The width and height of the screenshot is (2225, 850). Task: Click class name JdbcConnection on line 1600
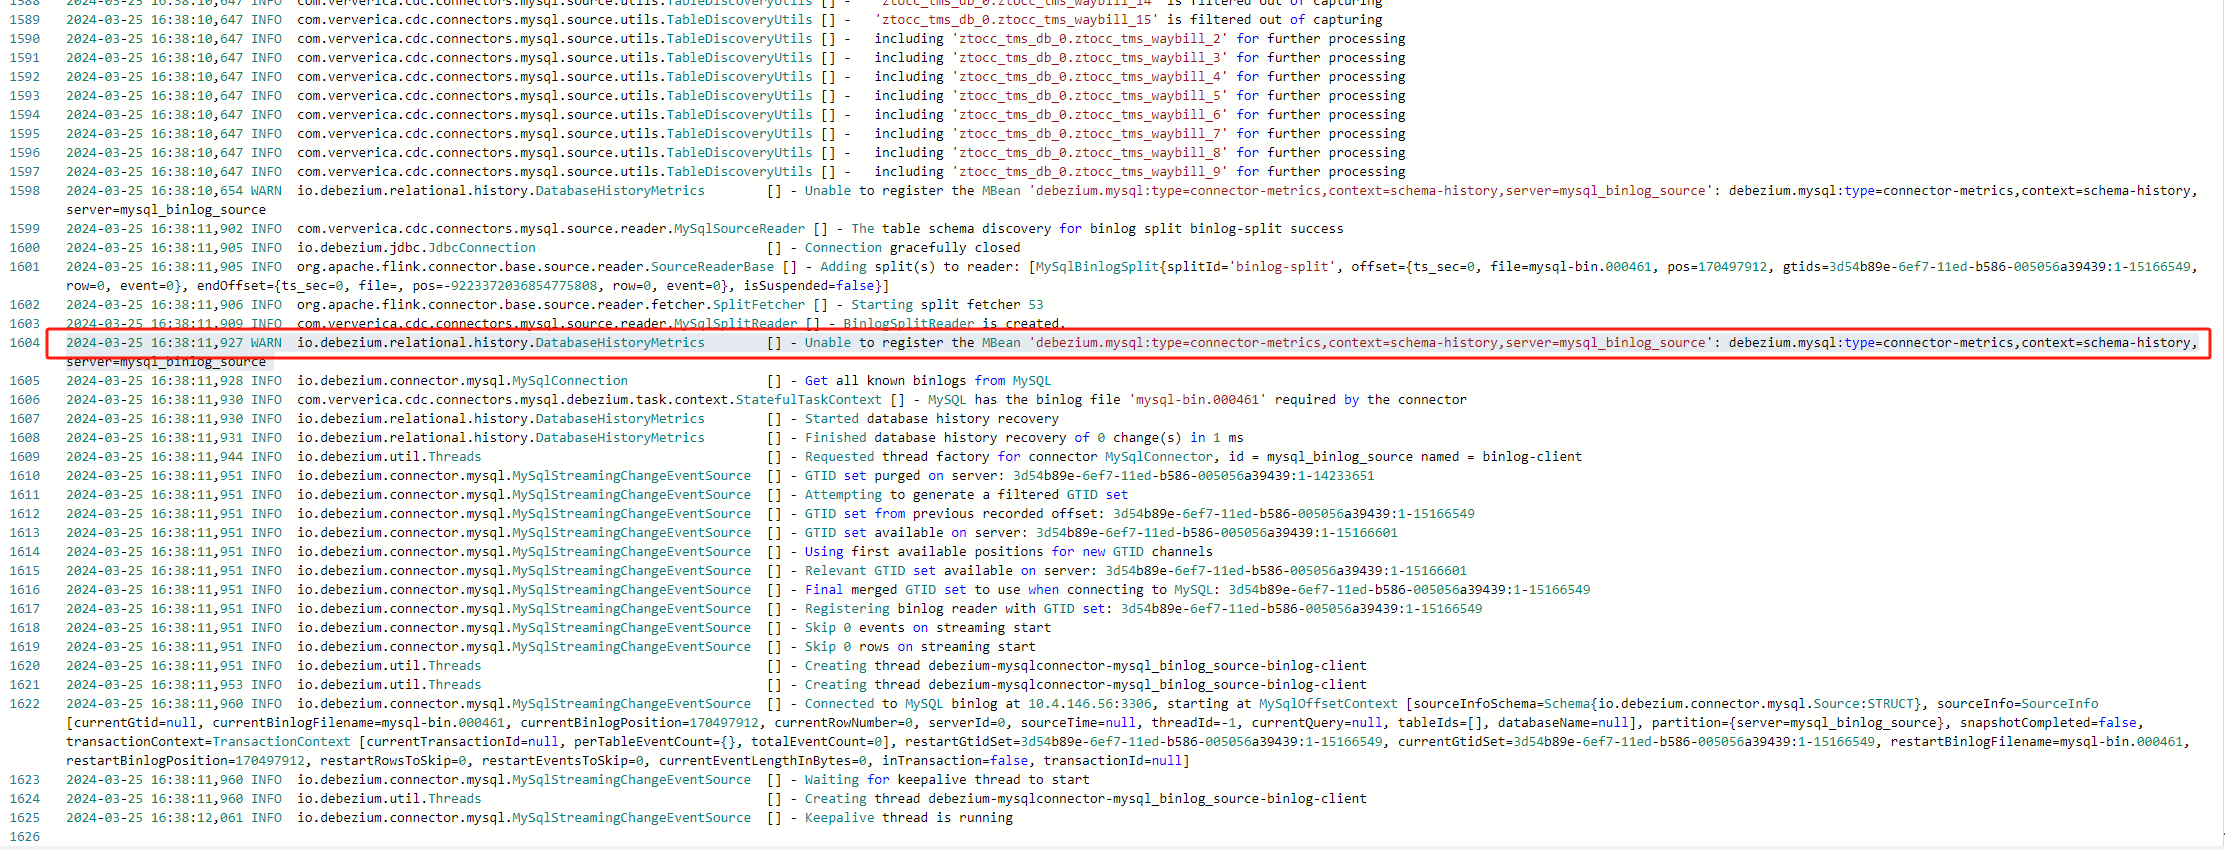pyautogui.click(x=482, y=248)
